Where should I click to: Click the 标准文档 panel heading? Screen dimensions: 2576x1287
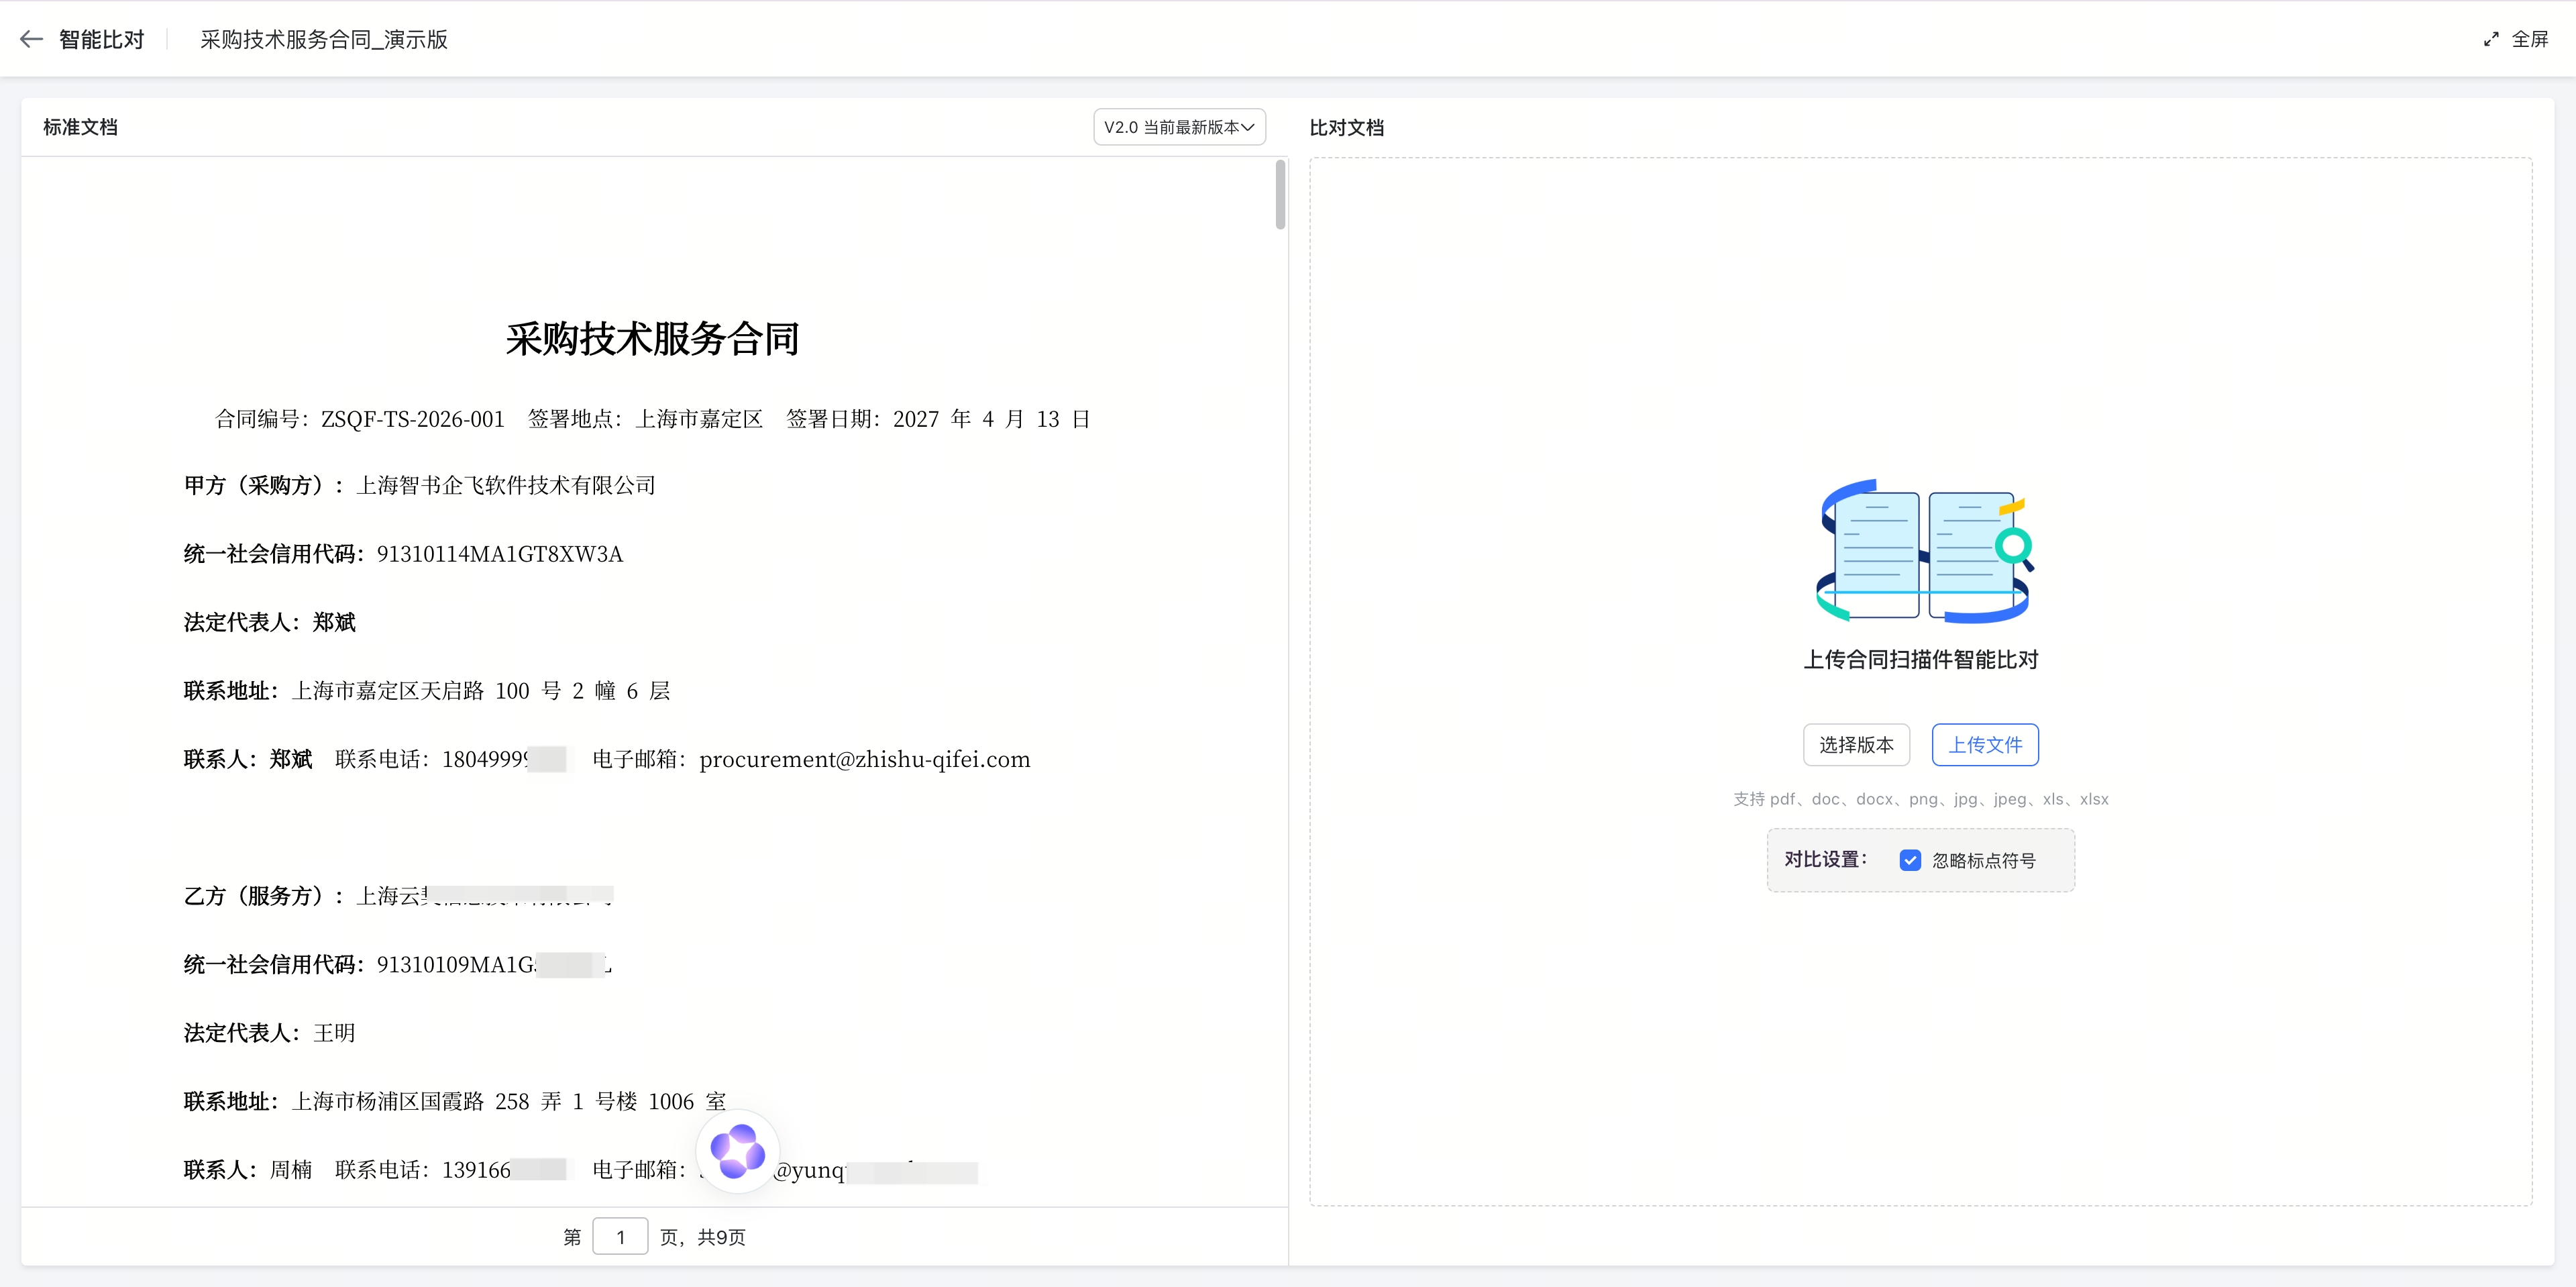tap(80, 127)
